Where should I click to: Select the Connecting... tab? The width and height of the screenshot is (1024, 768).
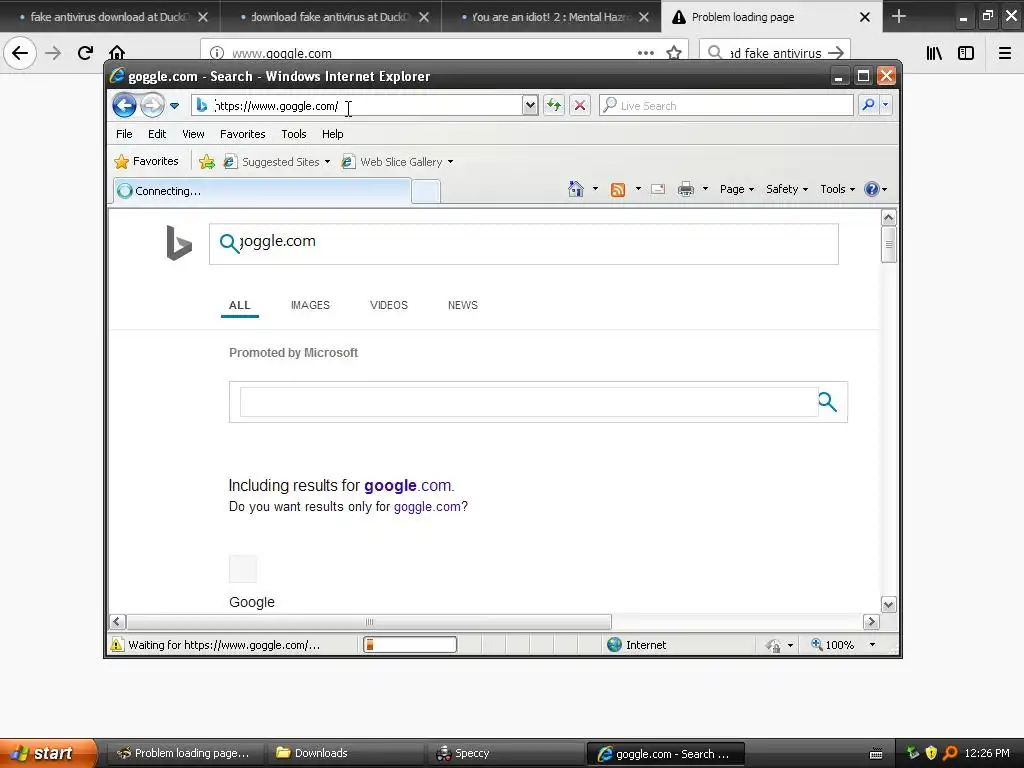[262, 191]
